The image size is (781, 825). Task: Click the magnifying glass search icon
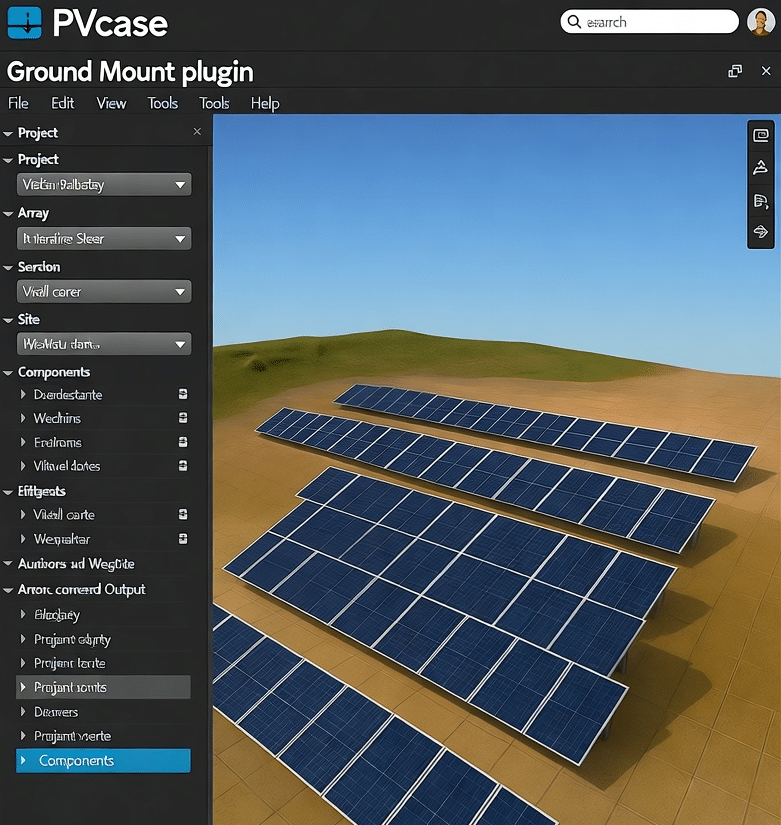point(573,21)
